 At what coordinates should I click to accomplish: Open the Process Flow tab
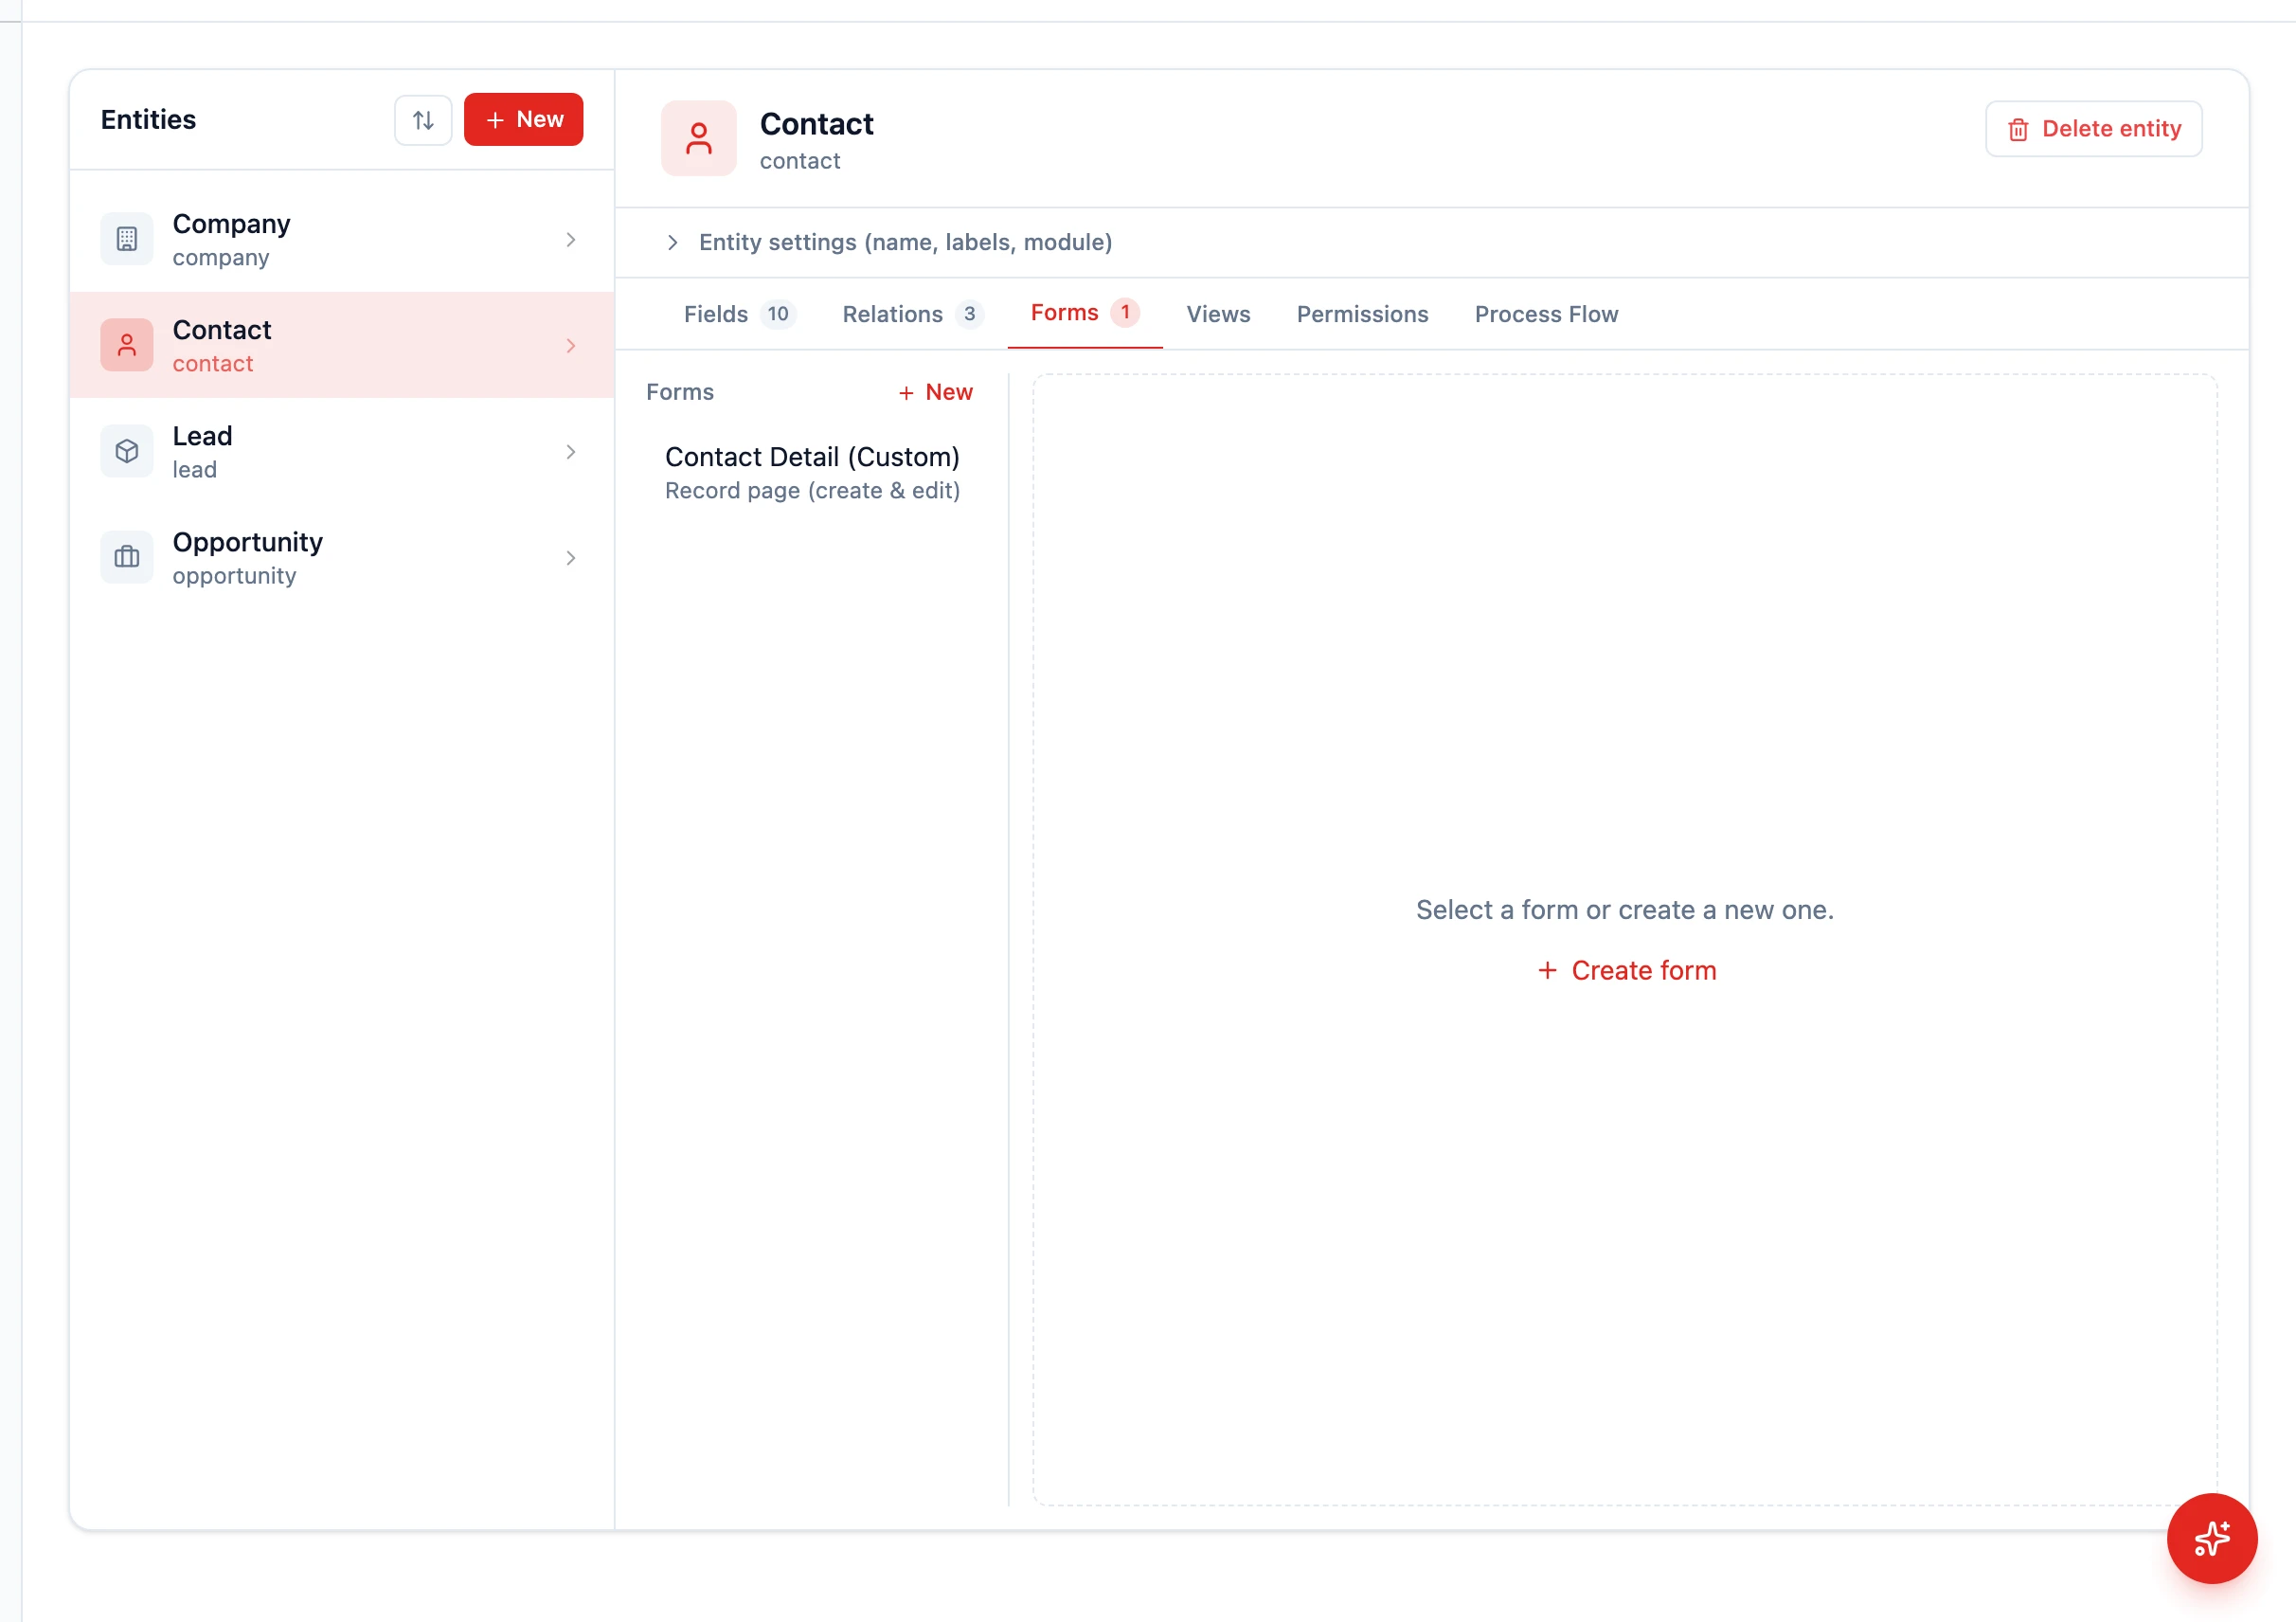pyautogui.click(x=1546, y=314)
